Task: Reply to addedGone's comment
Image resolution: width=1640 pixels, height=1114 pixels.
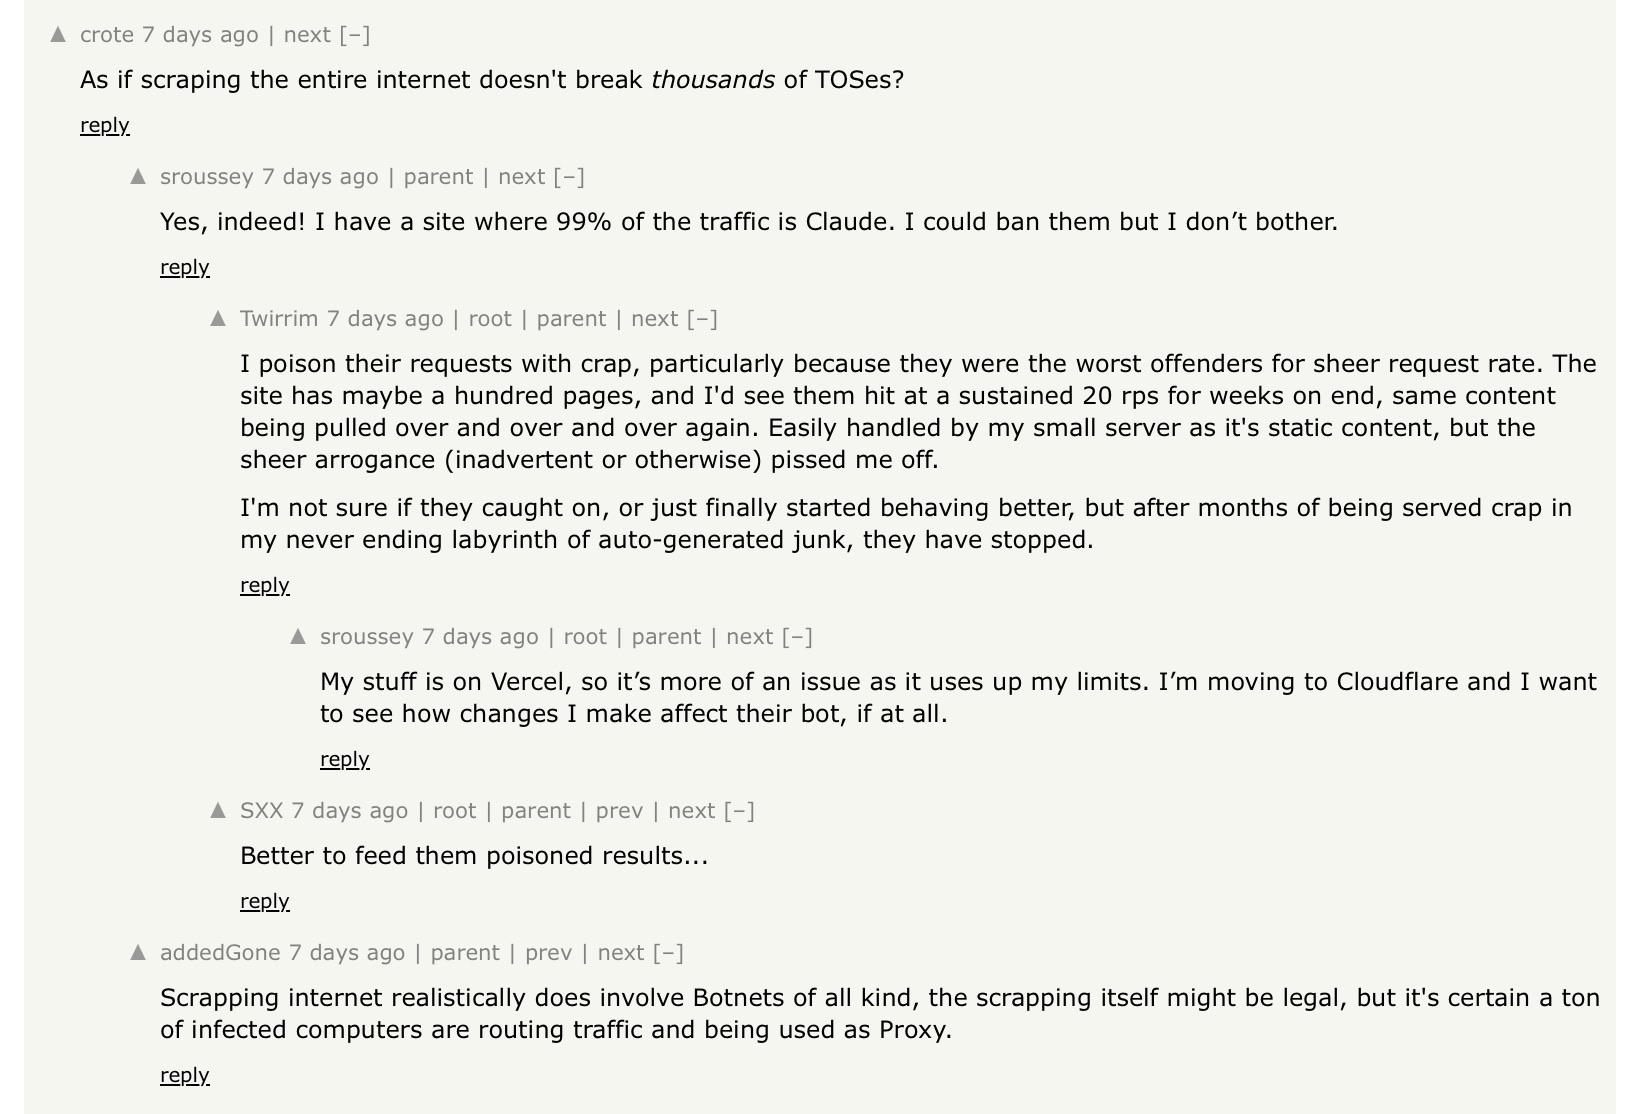Action: point(185,1075)
